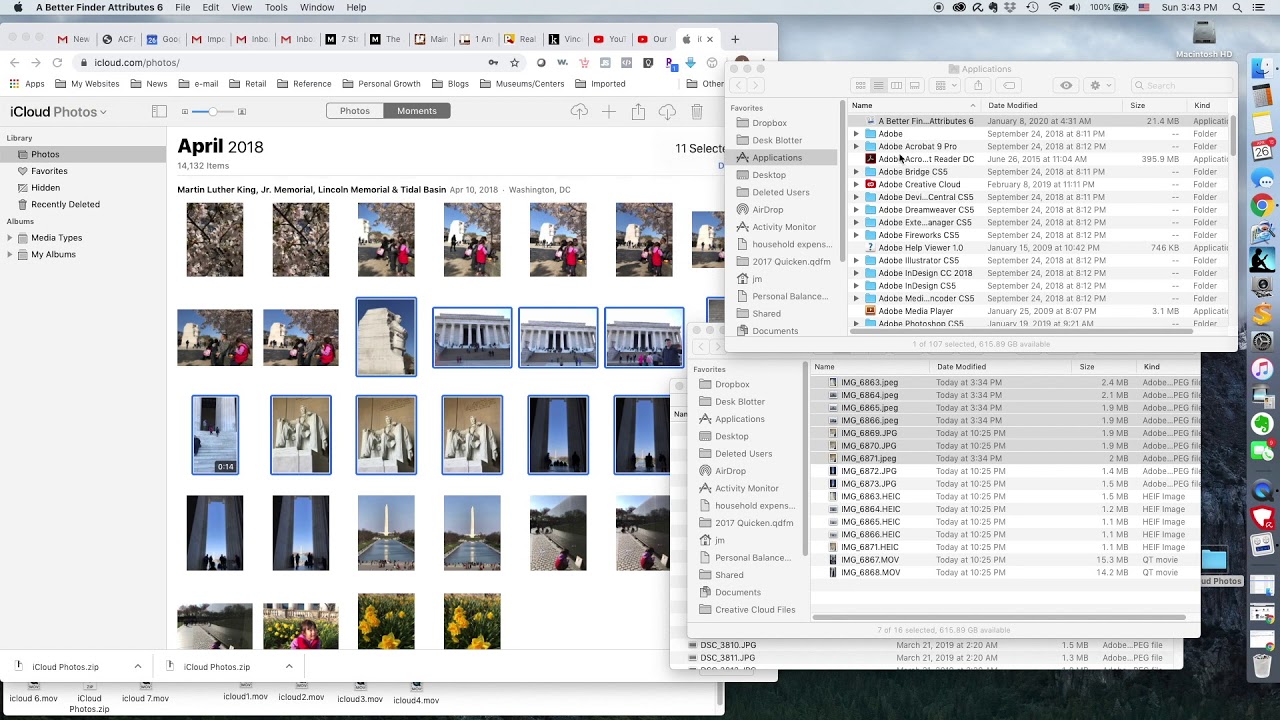1280x720 pixels.
Task: Click the plus add-to-album icon in iCloud Photos
Action: 609,111
